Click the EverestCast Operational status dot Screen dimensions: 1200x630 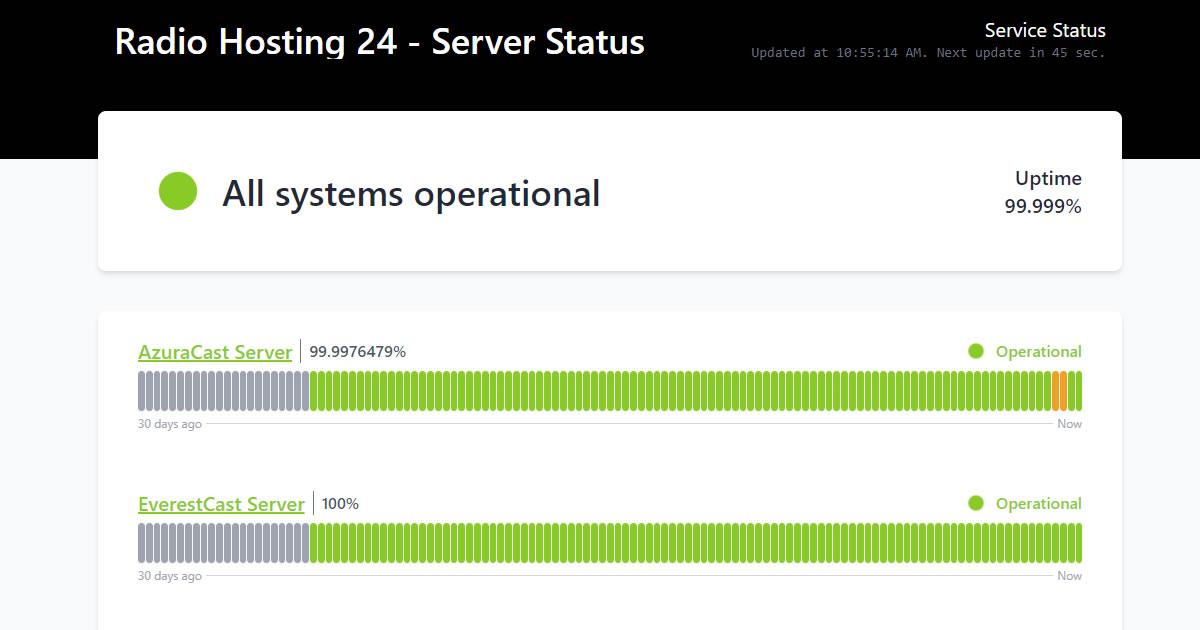tap(975, 503)
